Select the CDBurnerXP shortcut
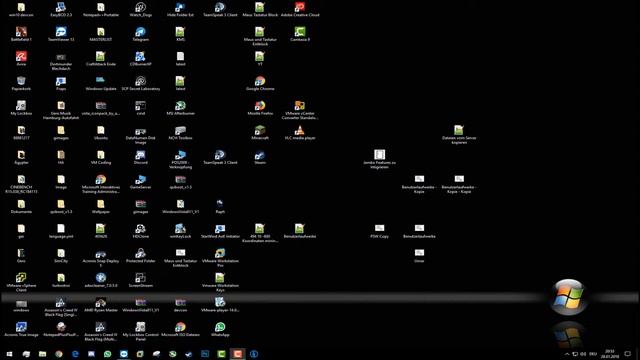This screenshot has height=360, width=640. [140, 58]
